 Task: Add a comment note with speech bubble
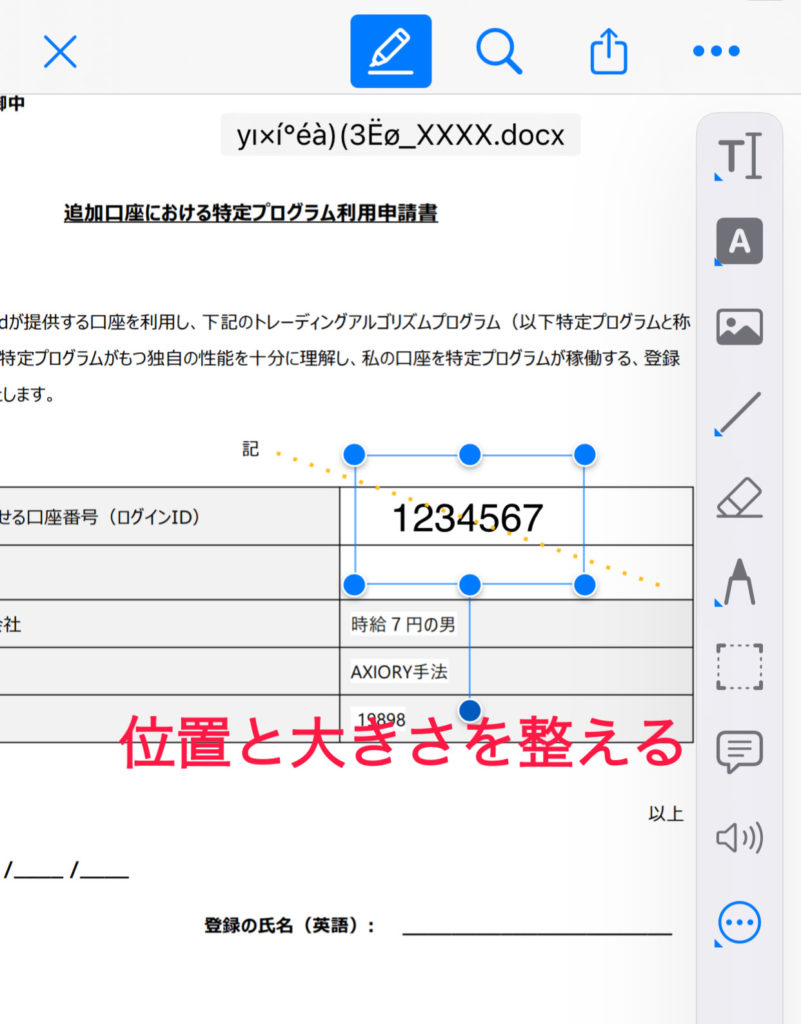coord(740,751)
